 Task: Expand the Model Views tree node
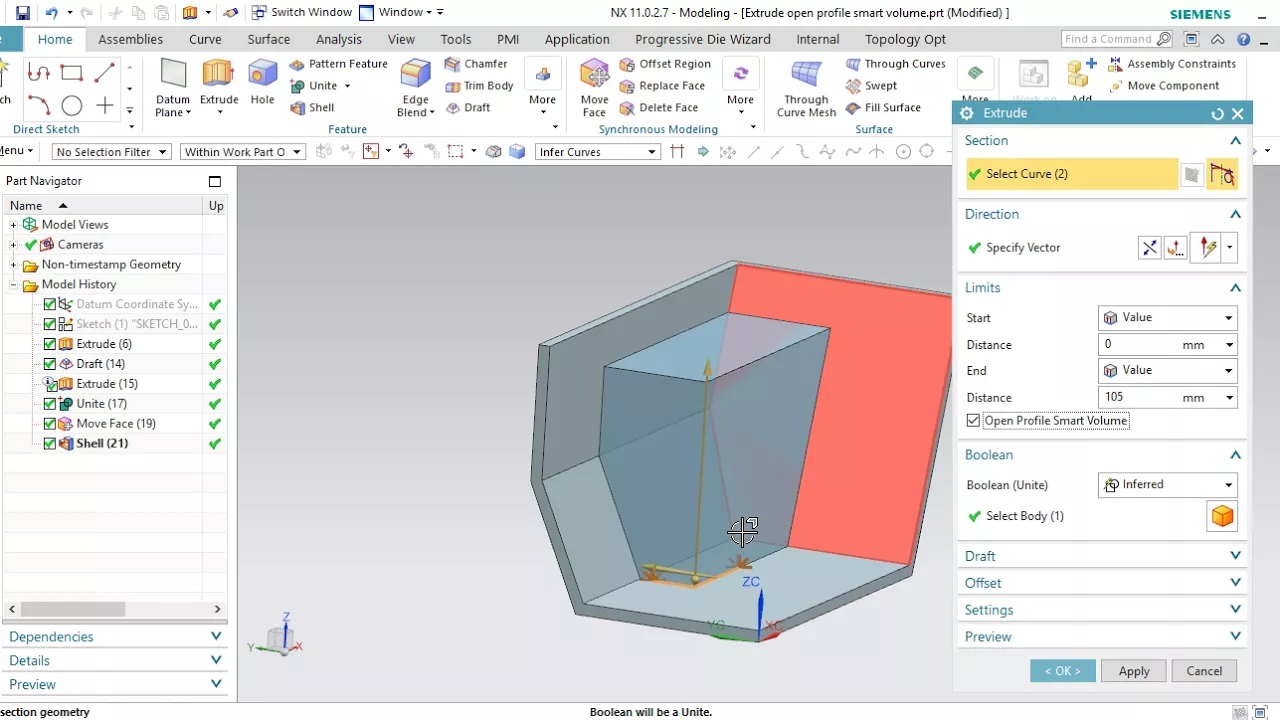pyautogui.click(x=14, y=225)
